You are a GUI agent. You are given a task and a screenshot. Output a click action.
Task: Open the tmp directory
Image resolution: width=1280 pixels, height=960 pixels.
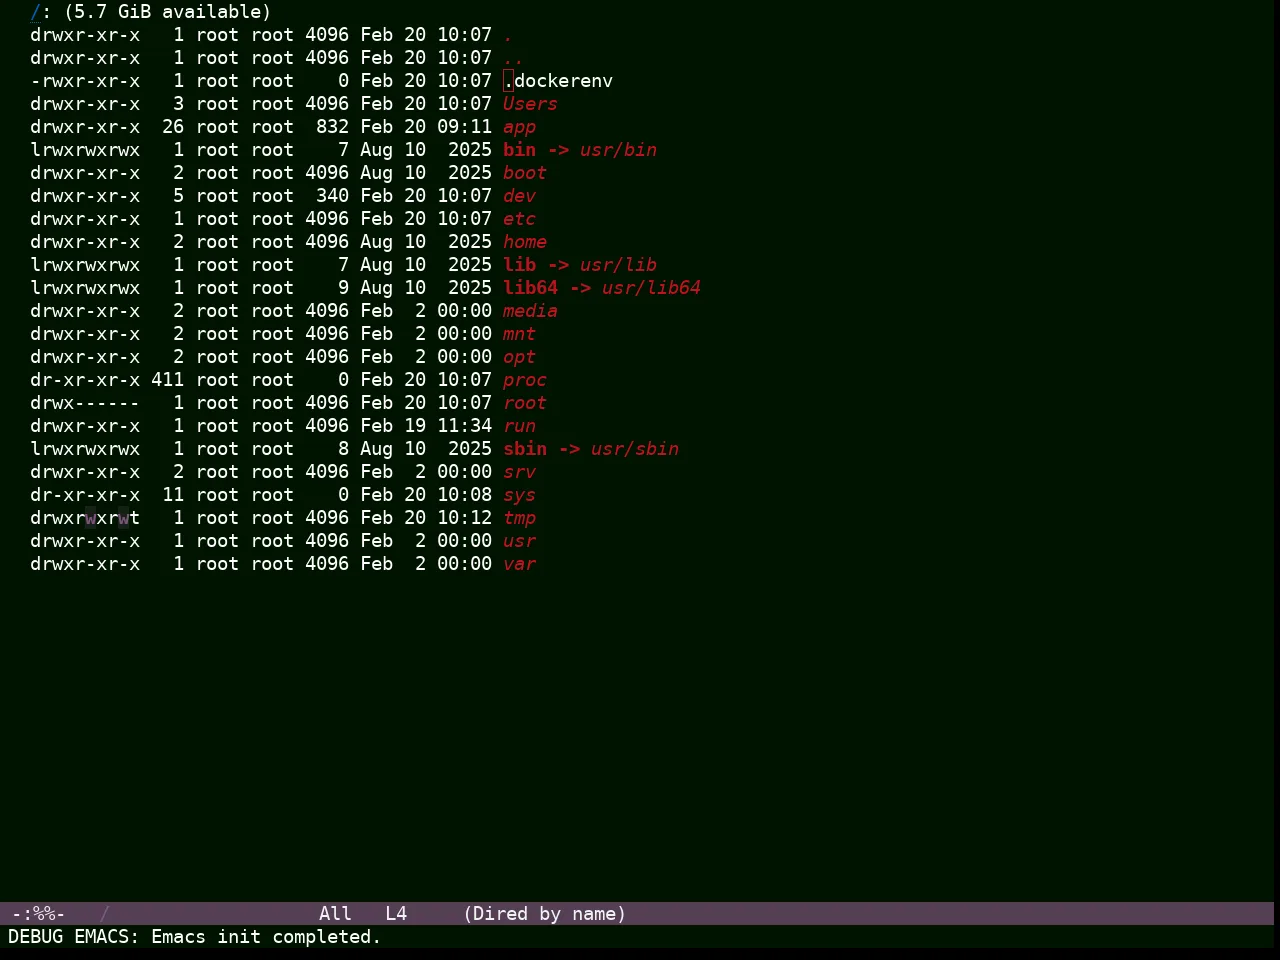519,518
